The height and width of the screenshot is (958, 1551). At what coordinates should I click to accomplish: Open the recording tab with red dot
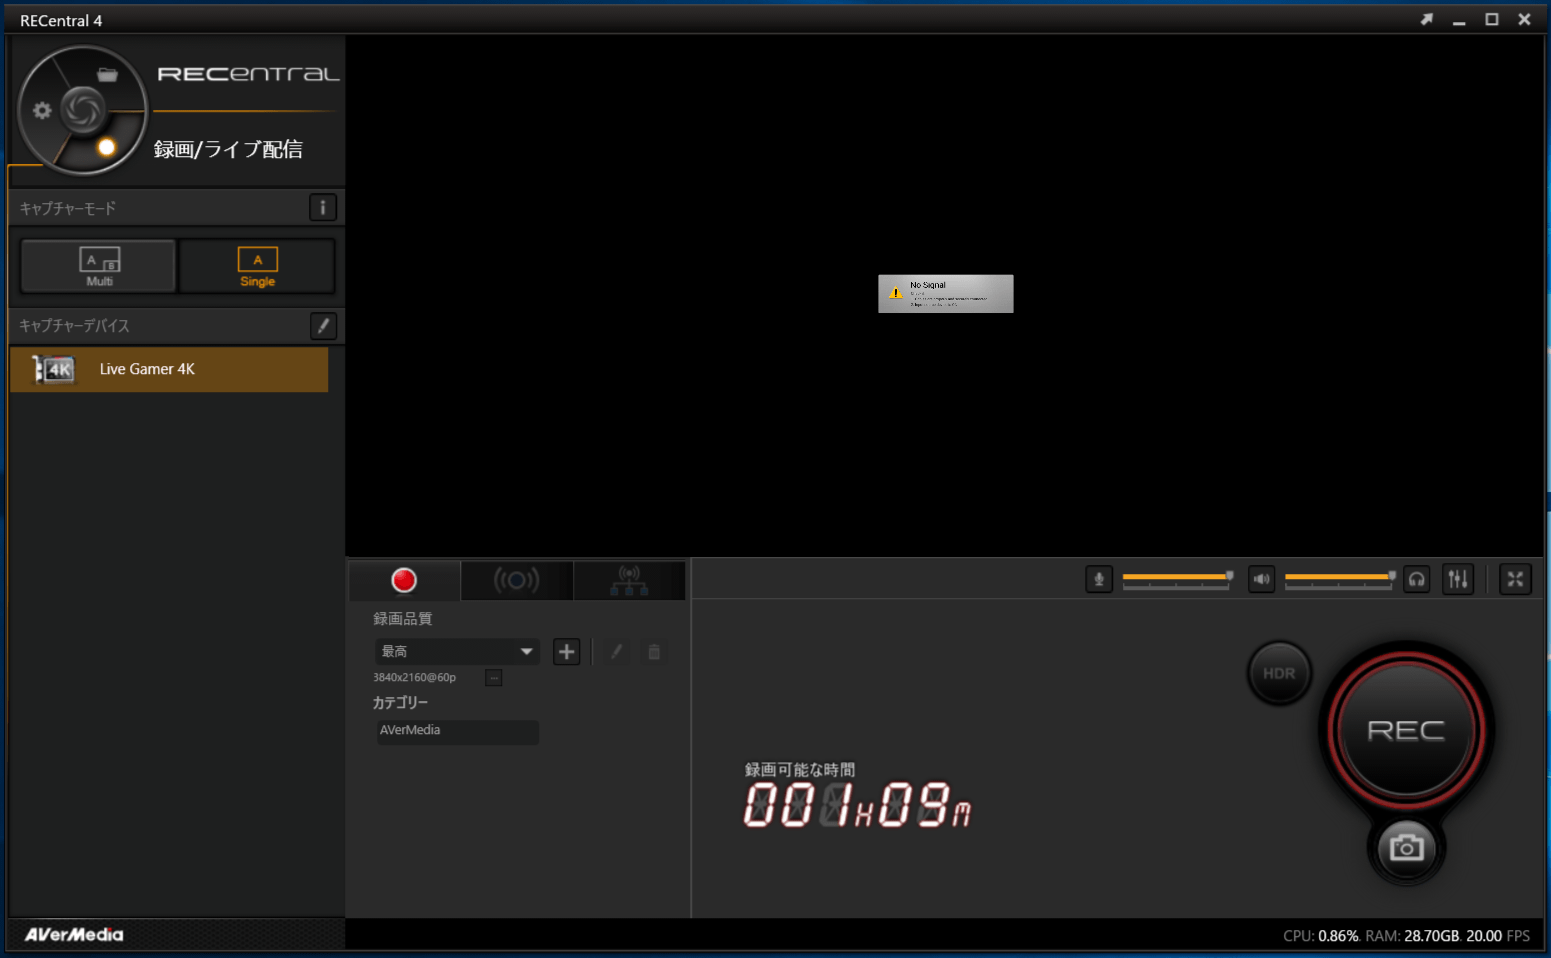click(404, 581)
